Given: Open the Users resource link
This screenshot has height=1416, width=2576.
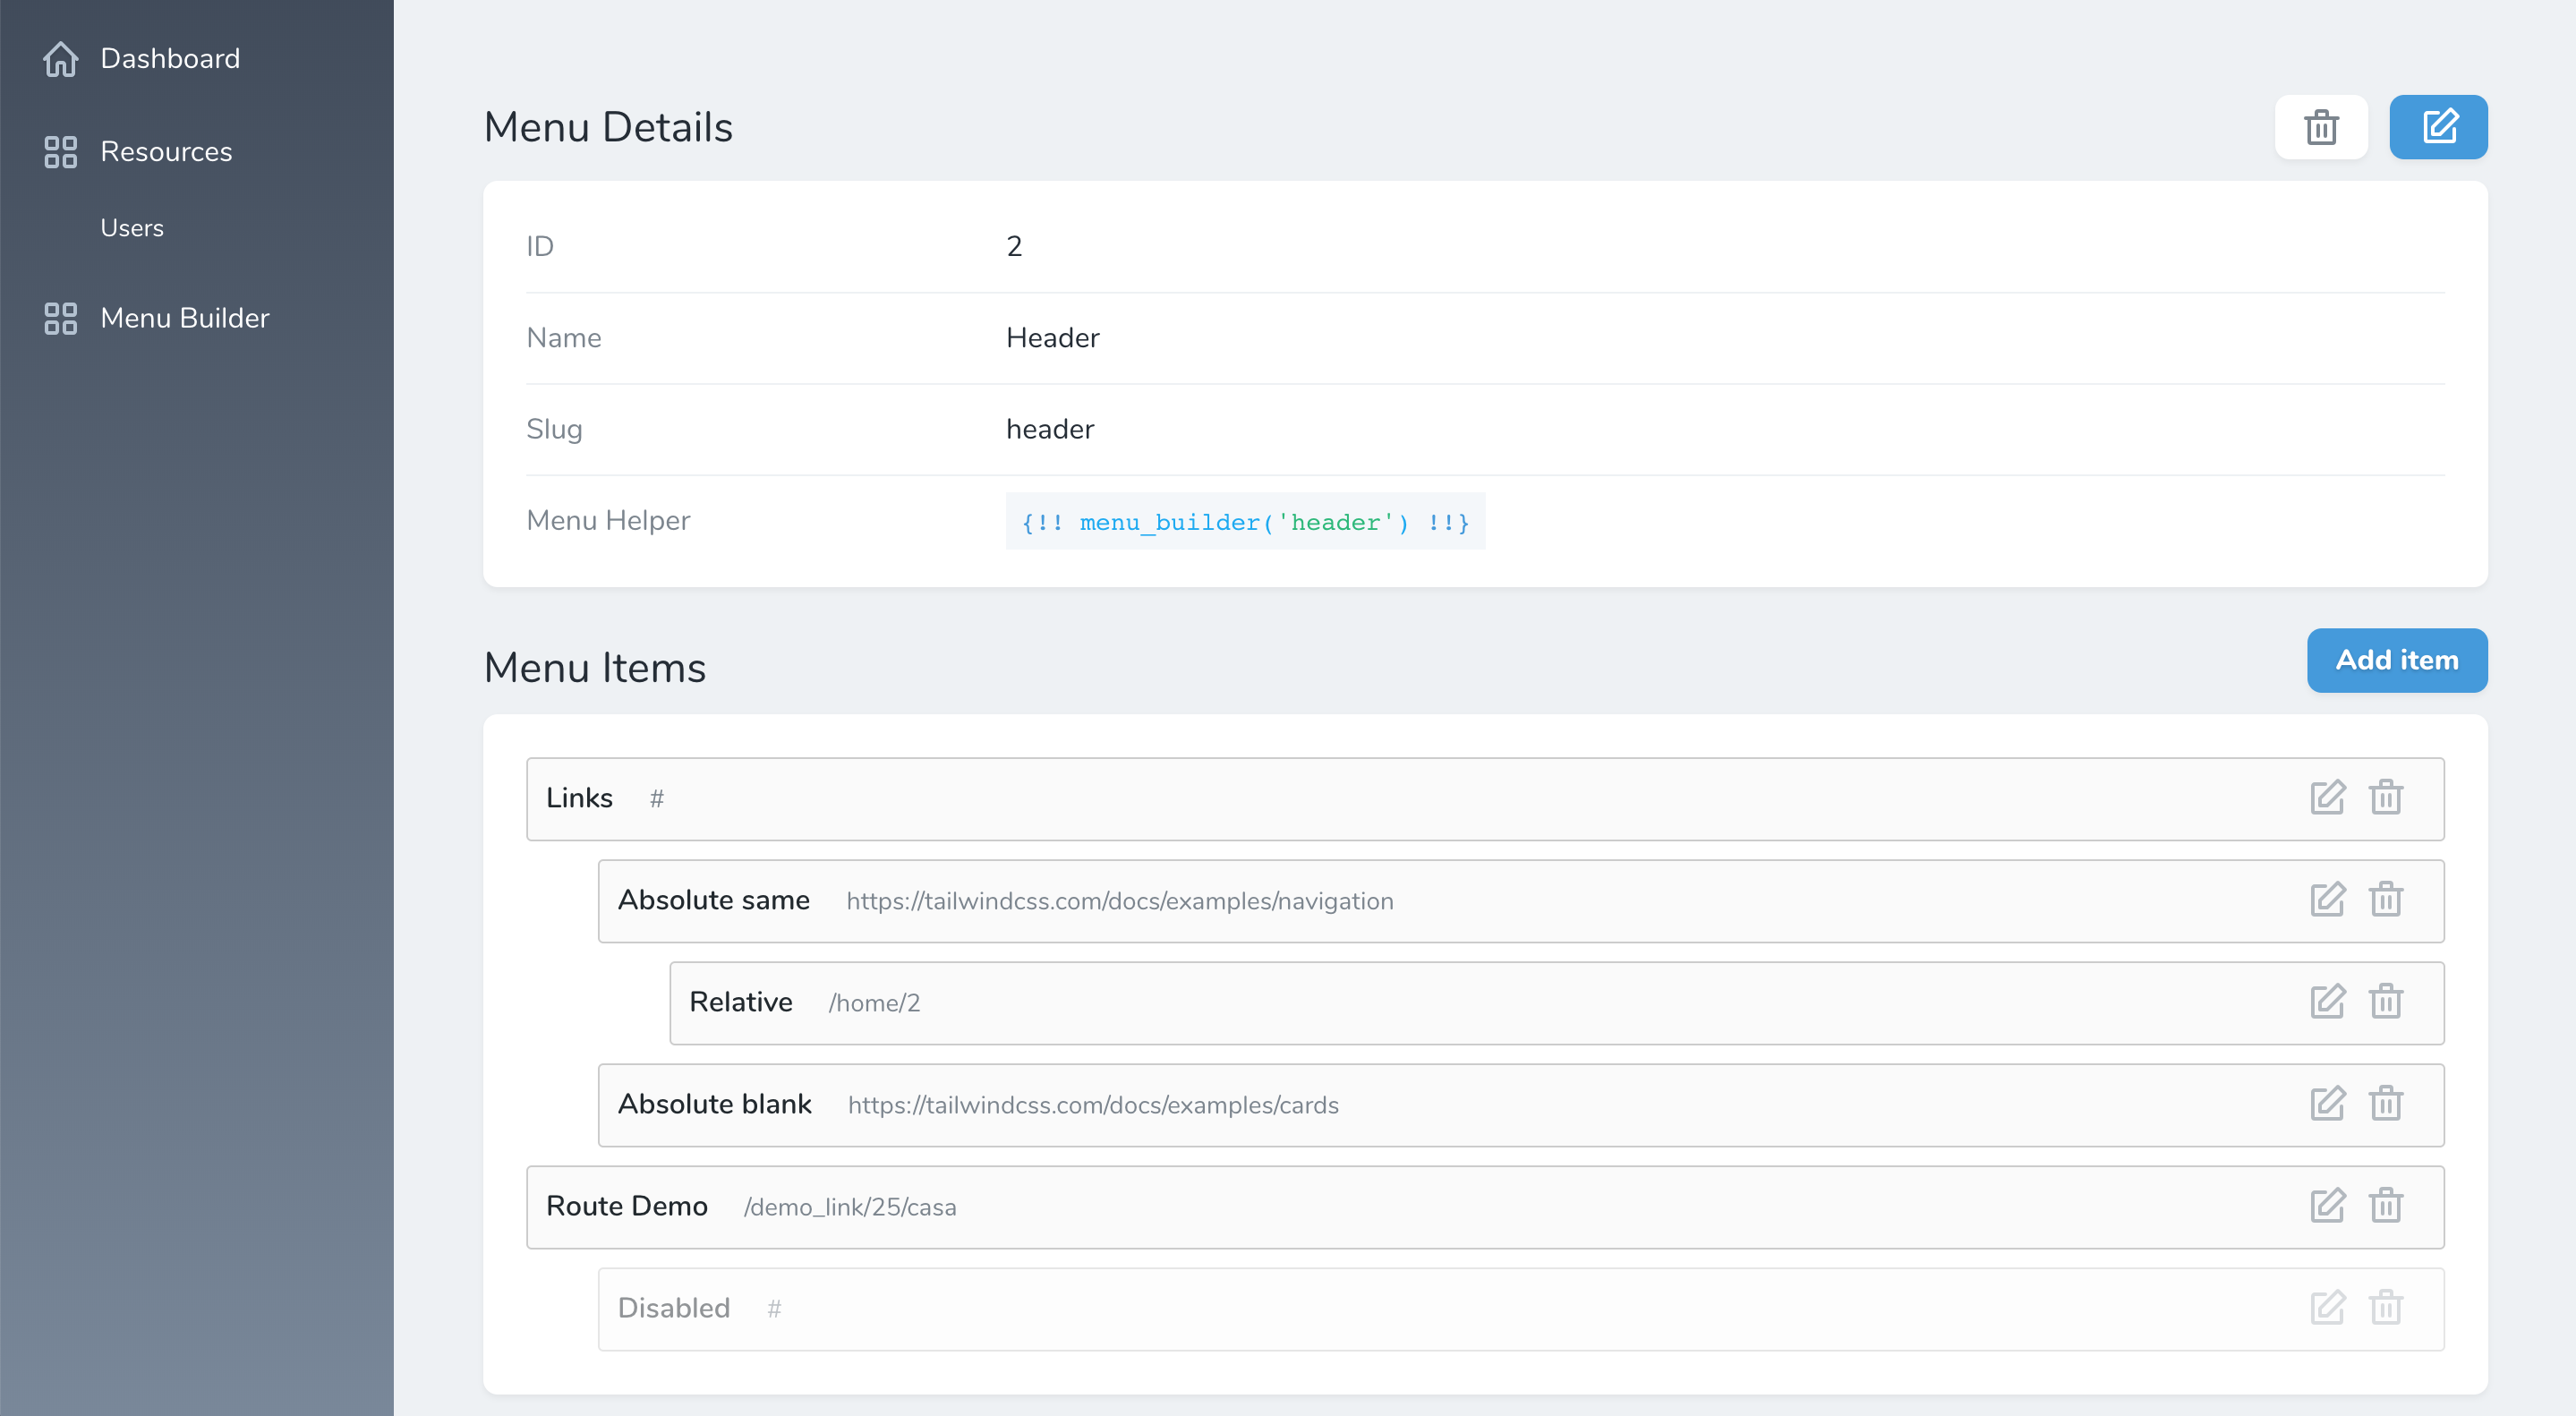Looking at the screenshot, I should 132,228.
